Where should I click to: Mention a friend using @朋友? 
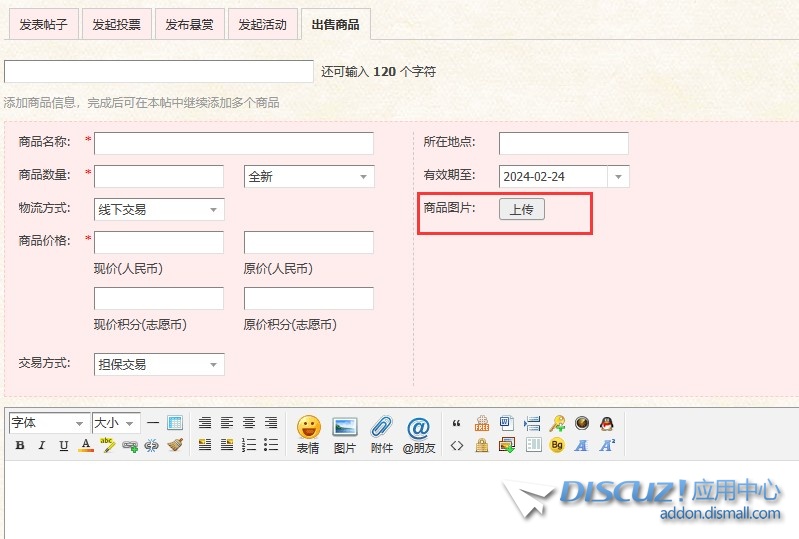click(x=419, y=435)
